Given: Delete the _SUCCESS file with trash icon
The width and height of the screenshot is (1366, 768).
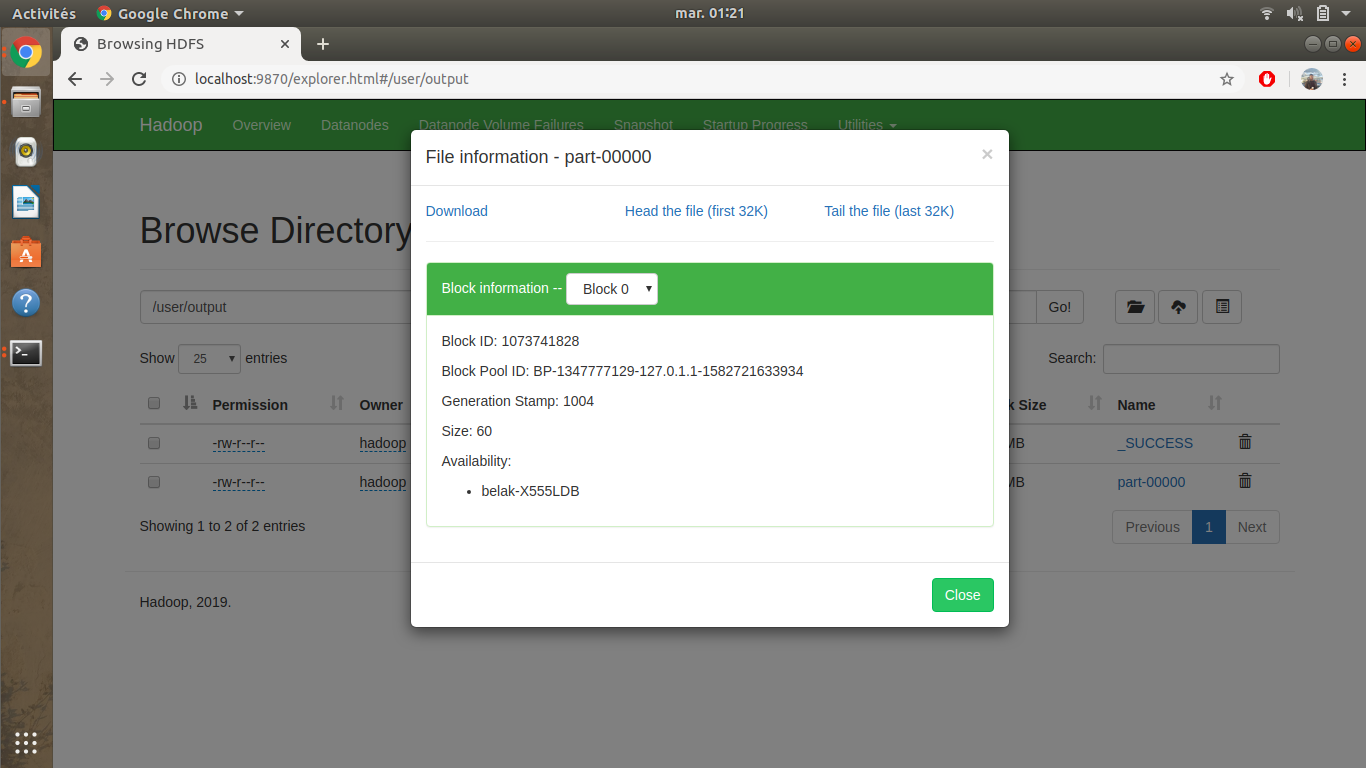Looking at the screenshot, I should 1245,441.
